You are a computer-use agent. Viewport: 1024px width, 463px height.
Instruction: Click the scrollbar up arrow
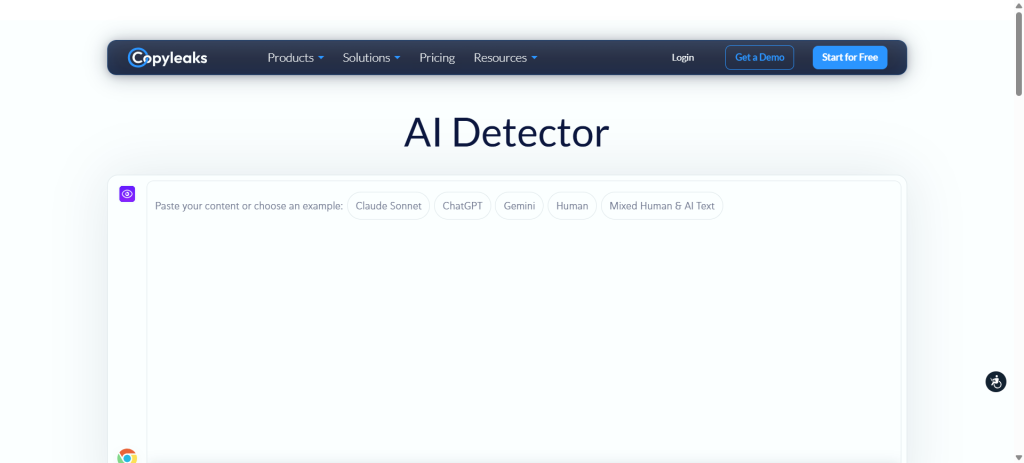click(1019, 5)
